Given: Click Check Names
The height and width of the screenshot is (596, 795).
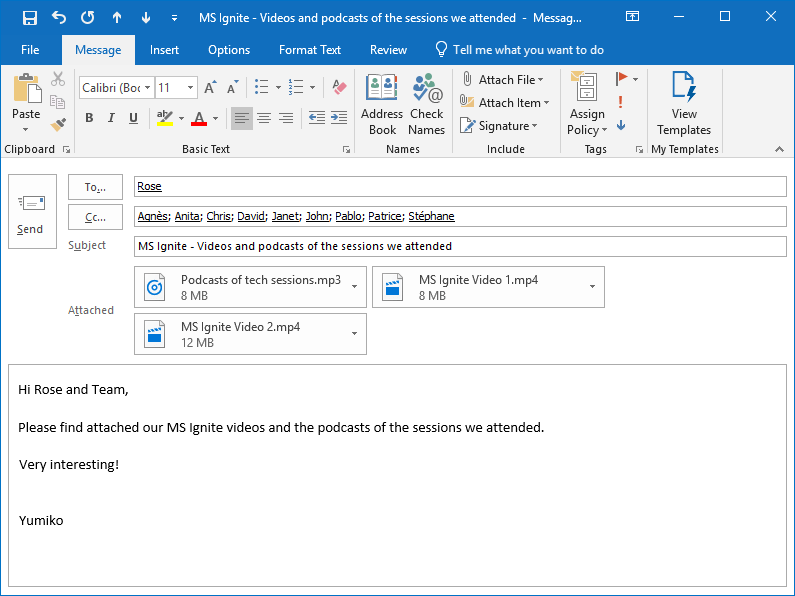Looking at the screenshot, I should (426, 105).
